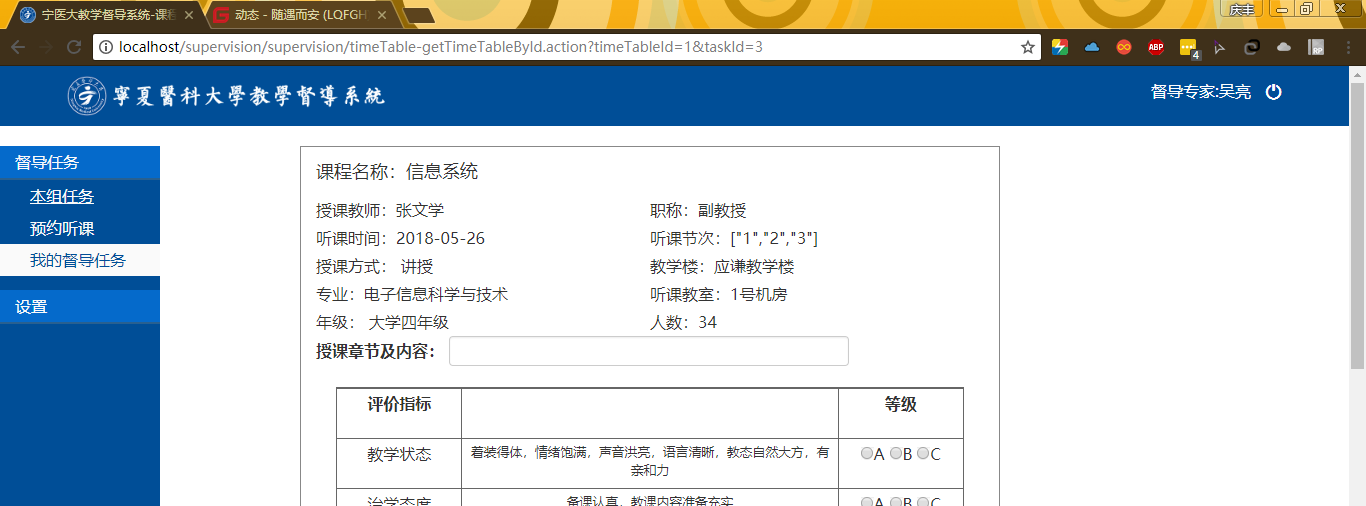Open the cursor arrow extension

[x=1220, y=47]
